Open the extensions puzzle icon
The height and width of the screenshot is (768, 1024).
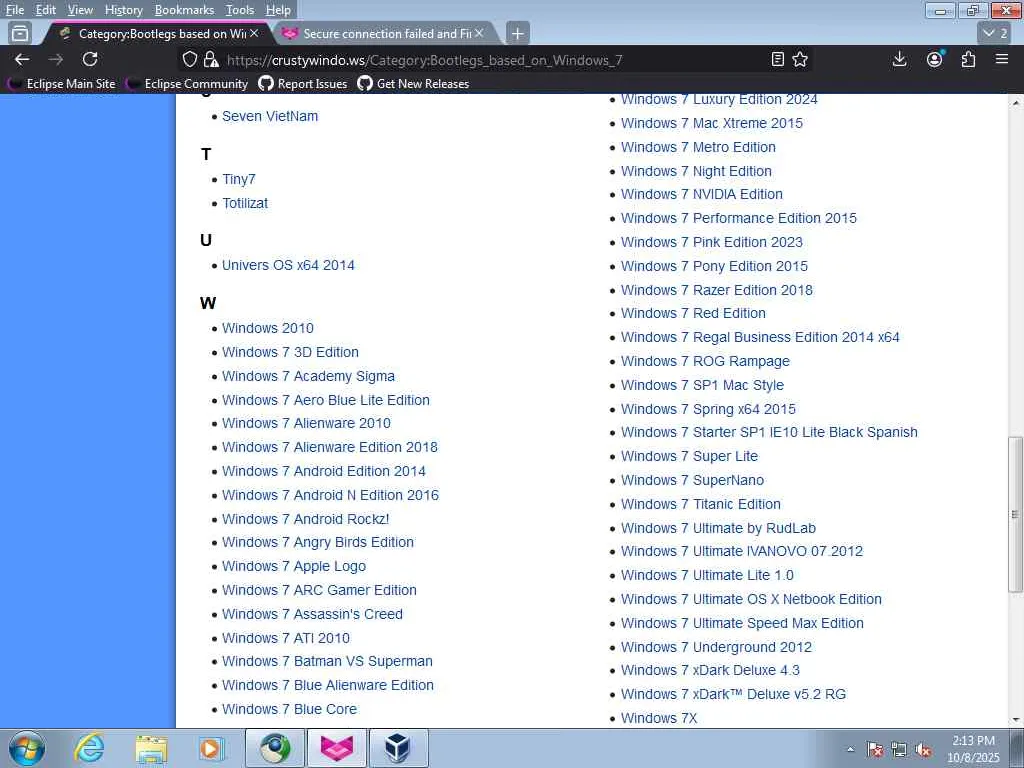click(968, 59)
